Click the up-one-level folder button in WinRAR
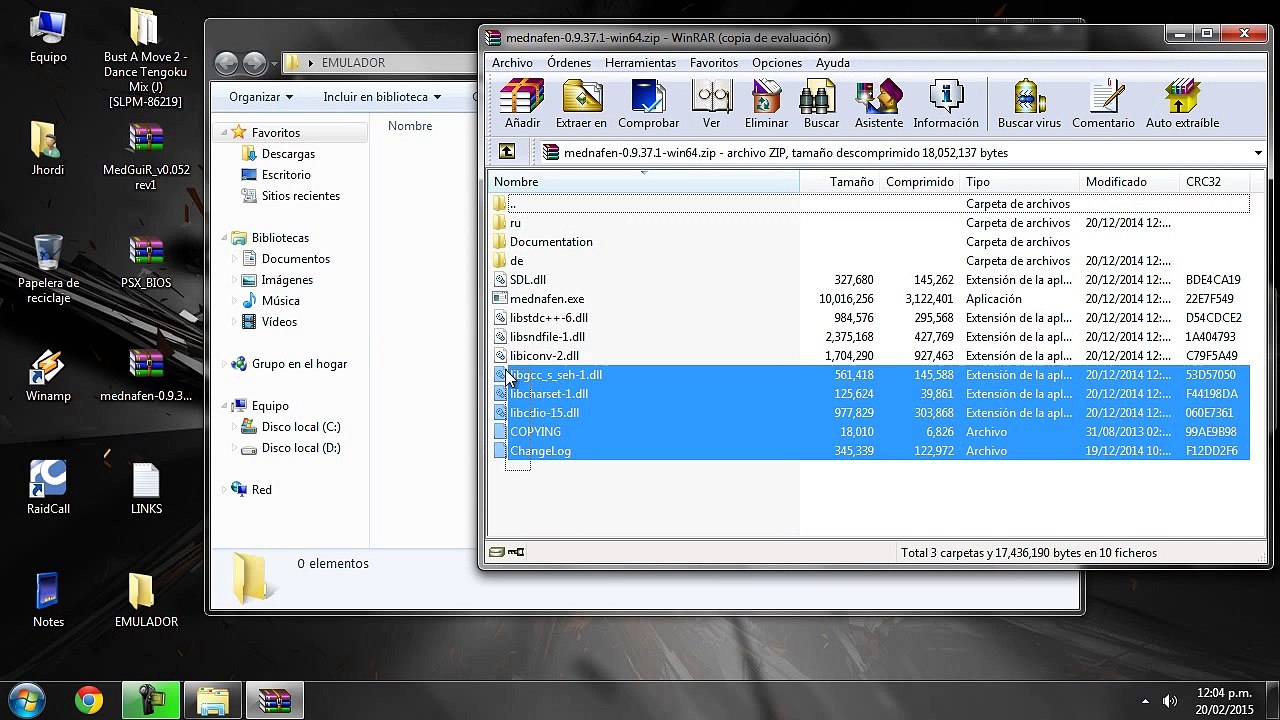Viewport: 1280px width, 720px height. [507, 152]
